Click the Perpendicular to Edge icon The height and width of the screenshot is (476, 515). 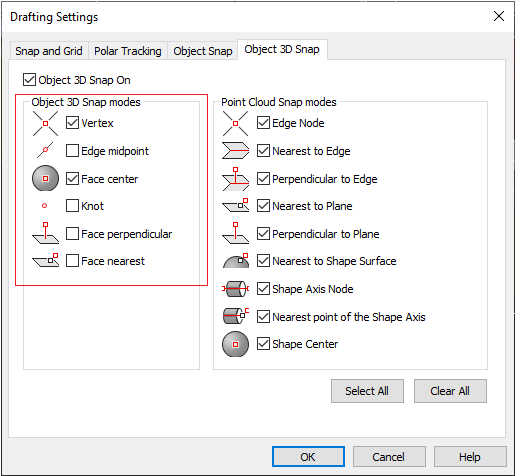236,179
